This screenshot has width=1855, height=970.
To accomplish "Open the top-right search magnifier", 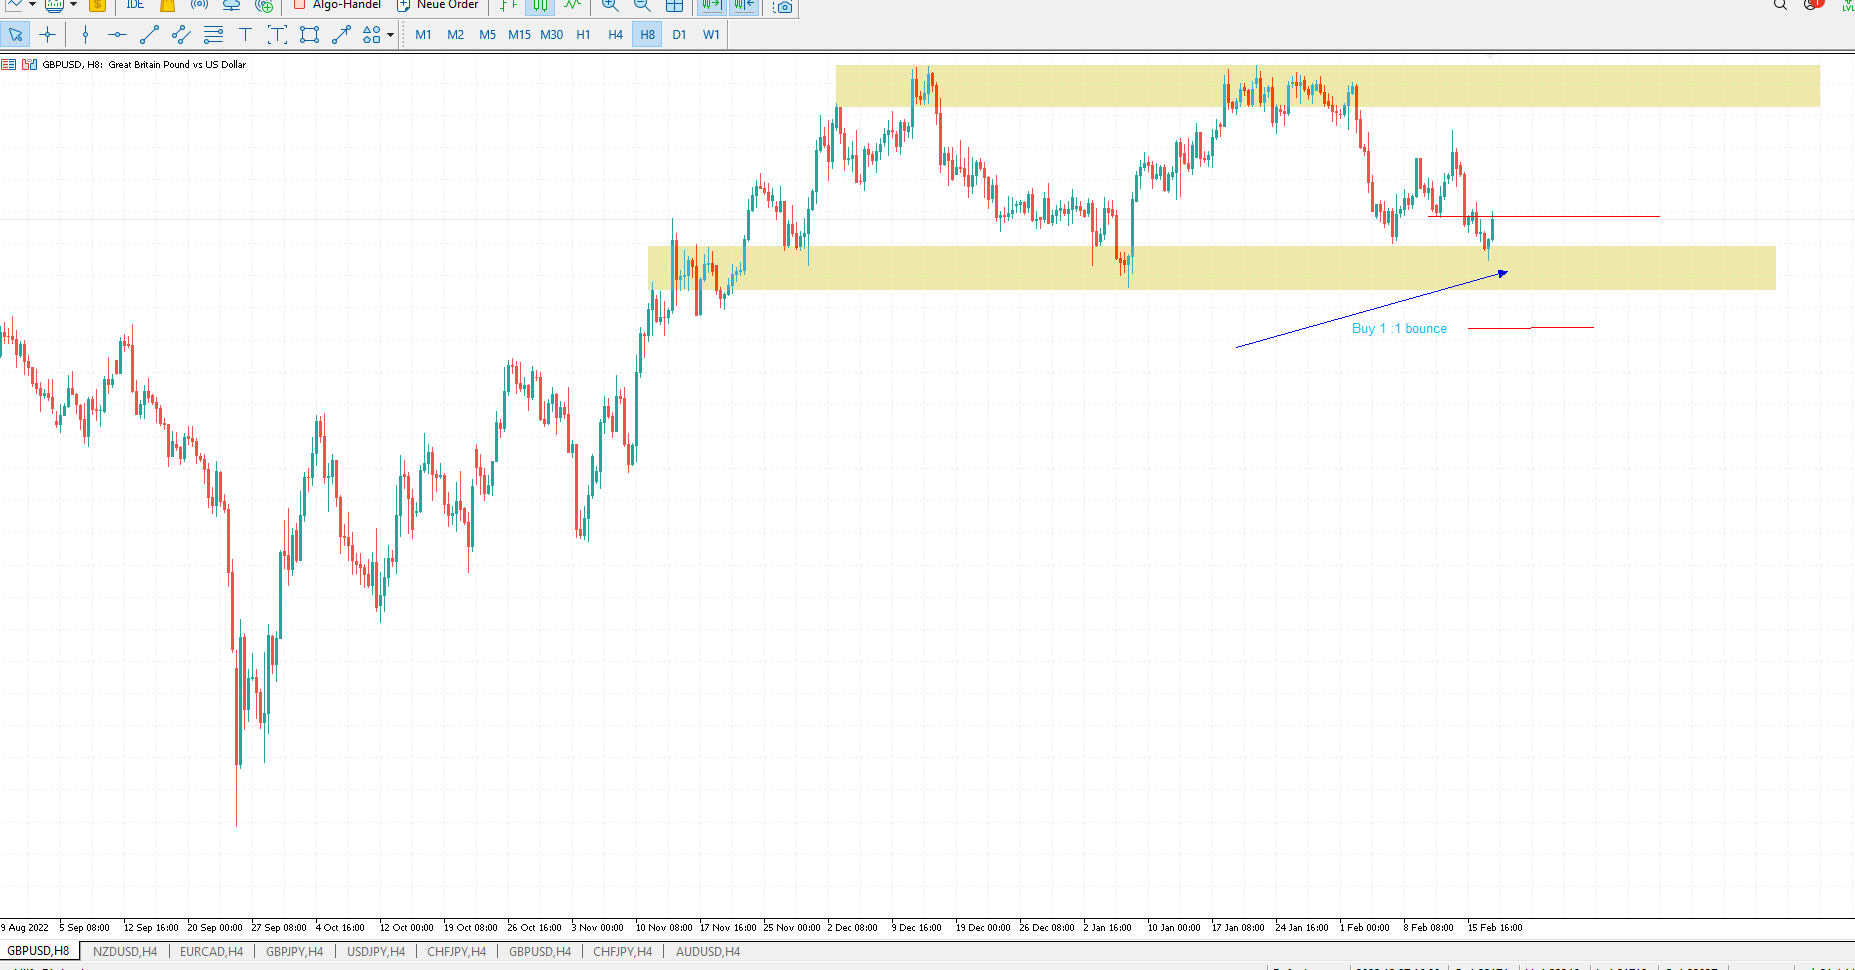I will (1780, 5).
